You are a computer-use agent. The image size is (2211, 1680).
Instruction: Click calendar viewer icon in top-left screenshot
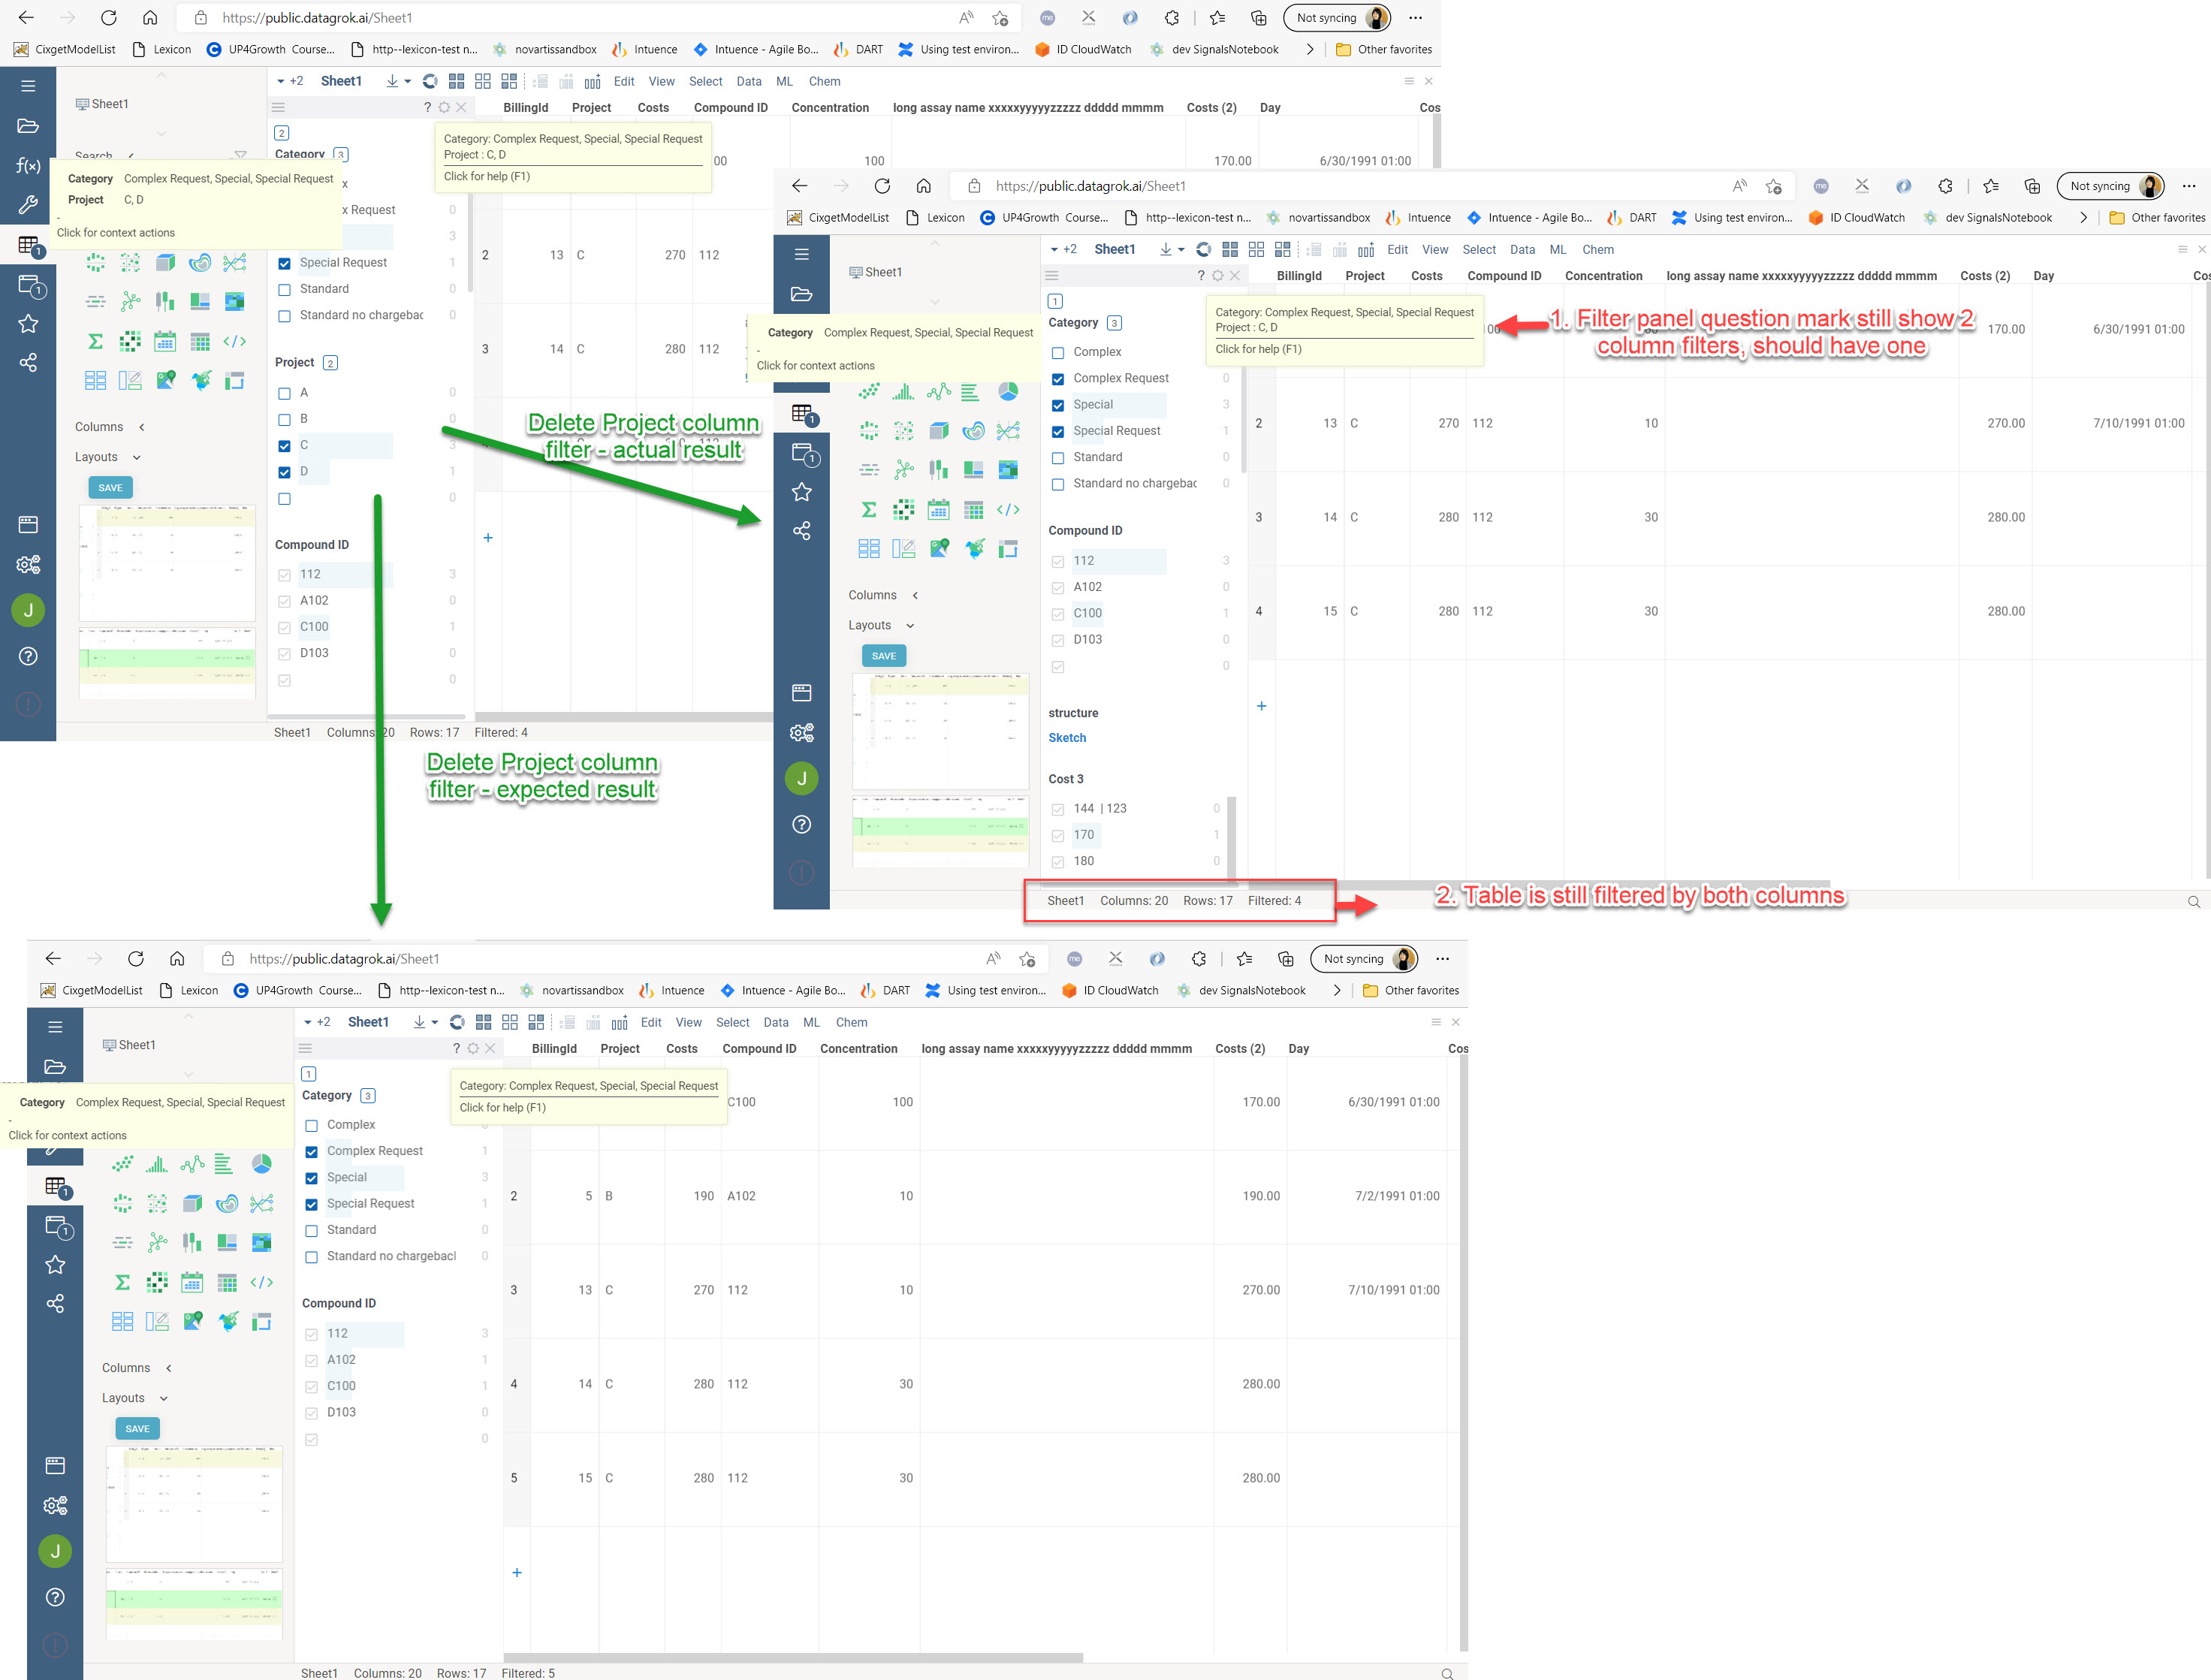coord(165,341)
